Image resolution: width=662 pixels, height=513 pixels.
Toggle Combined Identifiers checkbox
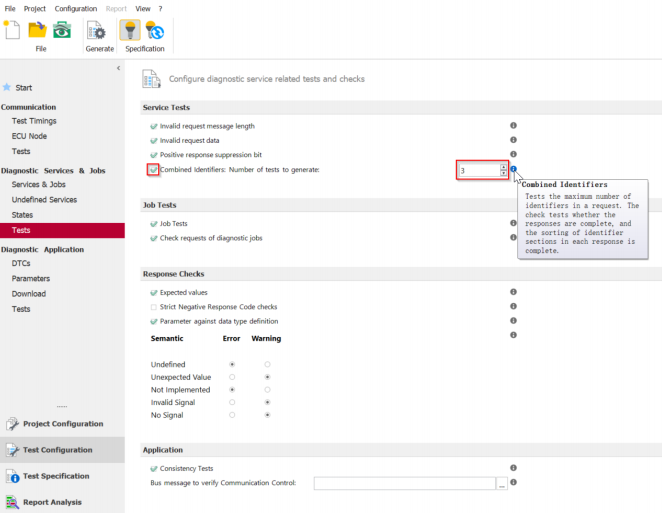point(153,170)
